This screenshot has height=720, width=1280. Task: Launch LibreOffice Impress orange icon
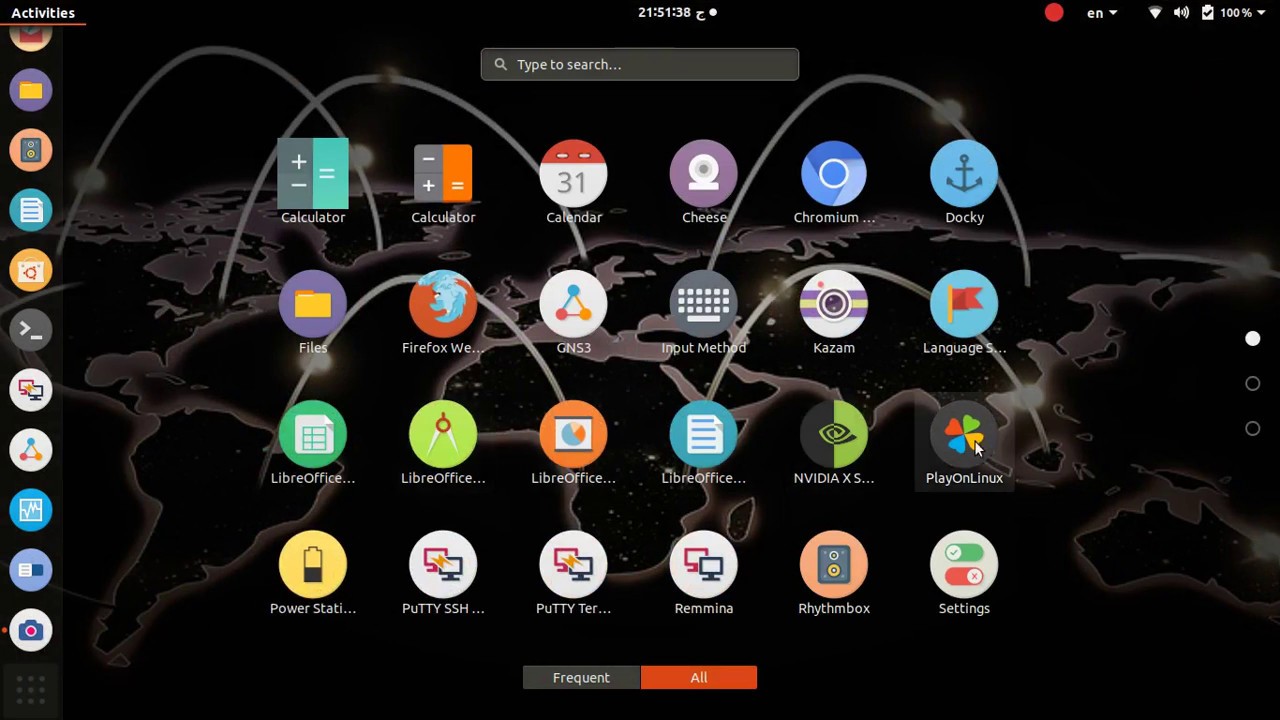pyautogui.click(x=573, y=443)
